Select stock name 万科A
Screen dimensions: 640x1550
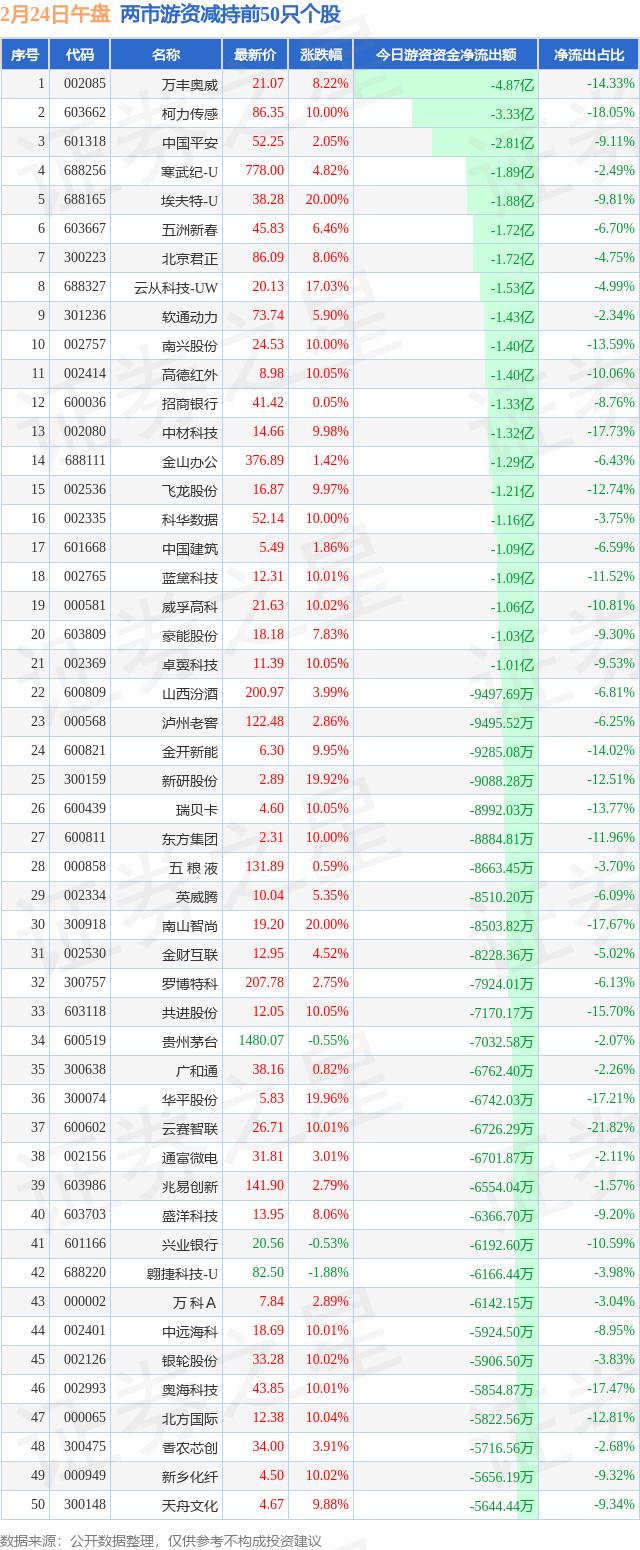pyautogui.click(x=195, y=1302)
